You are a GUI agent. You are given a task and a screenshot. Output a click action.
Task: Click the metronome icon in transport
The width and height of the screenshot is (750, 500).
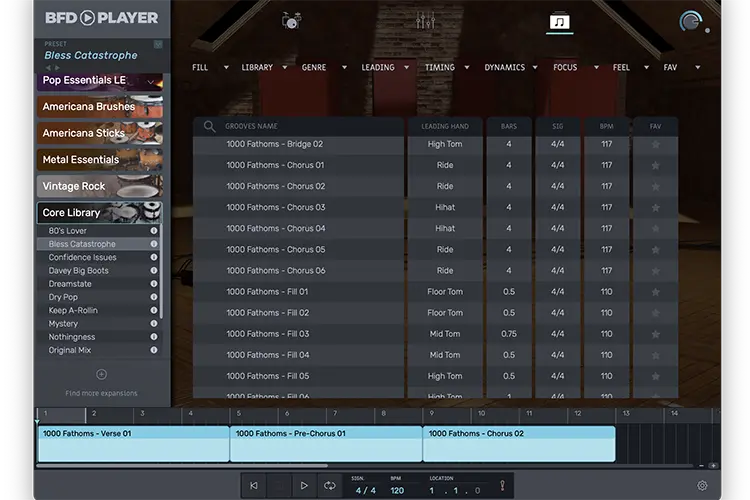502,486
